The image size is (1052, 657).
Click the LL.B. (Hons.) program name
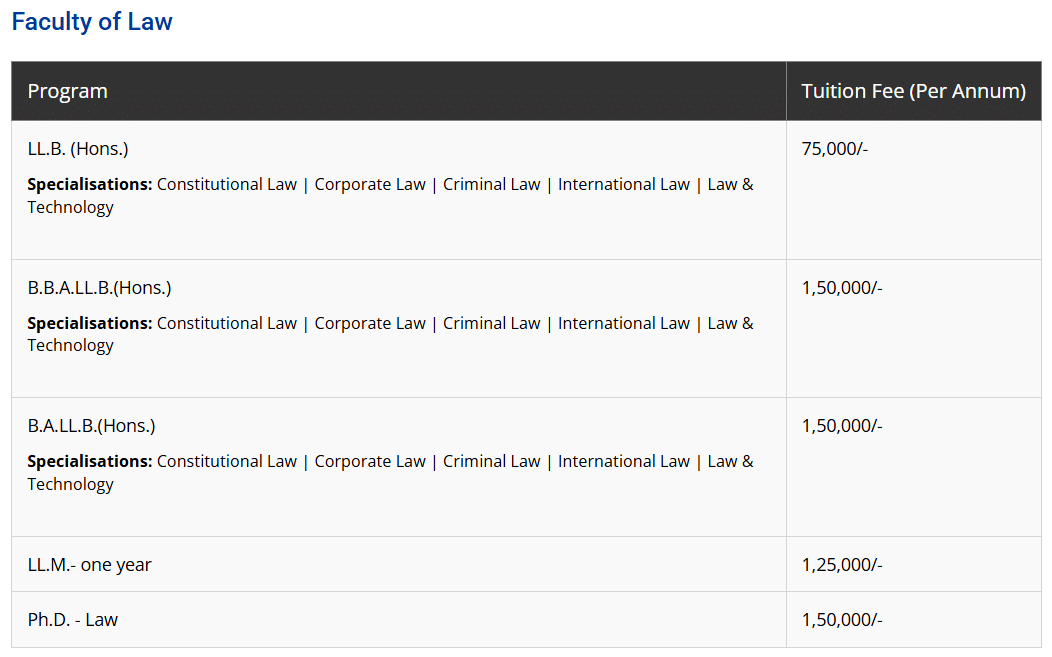click(x=78, y=149)
